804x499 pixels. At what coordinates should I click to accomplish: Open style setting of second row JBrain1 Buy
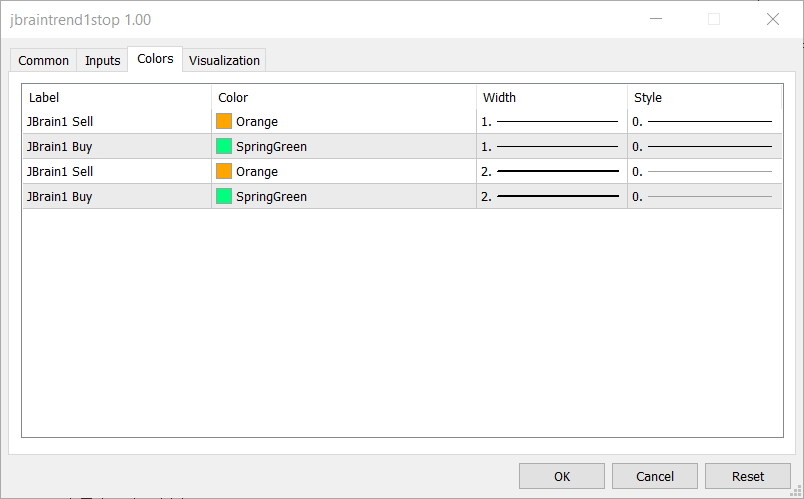point(704,146)
